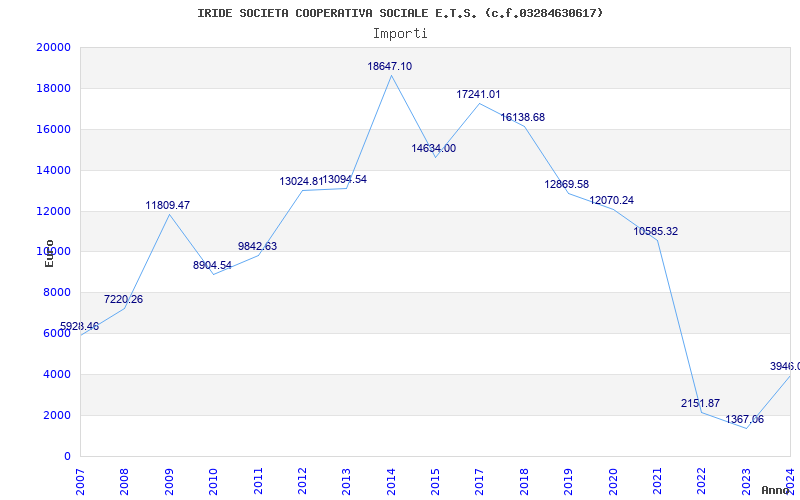Select x-axis year 2015
The height and width of the screenshot is (500, 800).
pyautogui.click(x=436, y=481)
